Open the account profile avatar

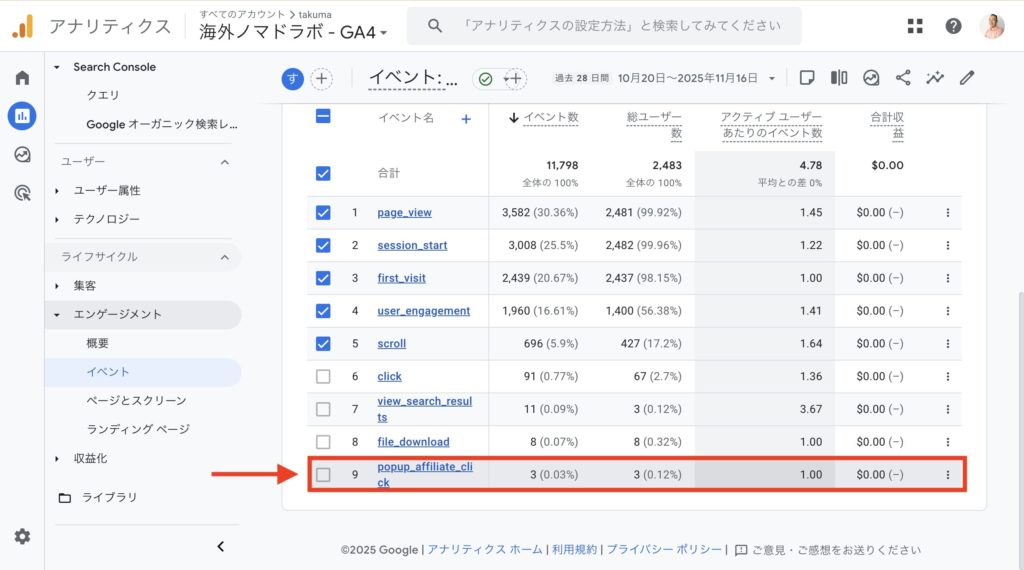click(x=992, y=26)
